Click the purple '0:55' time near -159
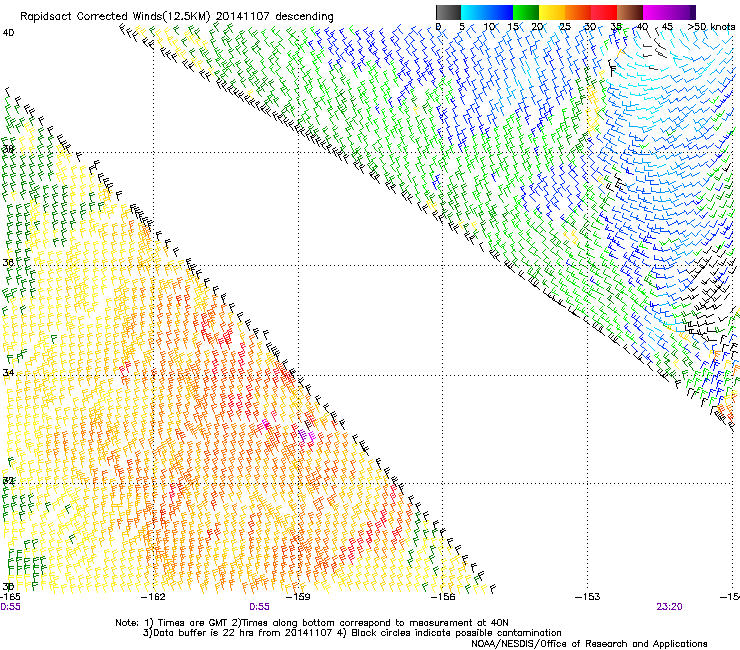The width and height of the screenshot is (740, 650). 260,607
